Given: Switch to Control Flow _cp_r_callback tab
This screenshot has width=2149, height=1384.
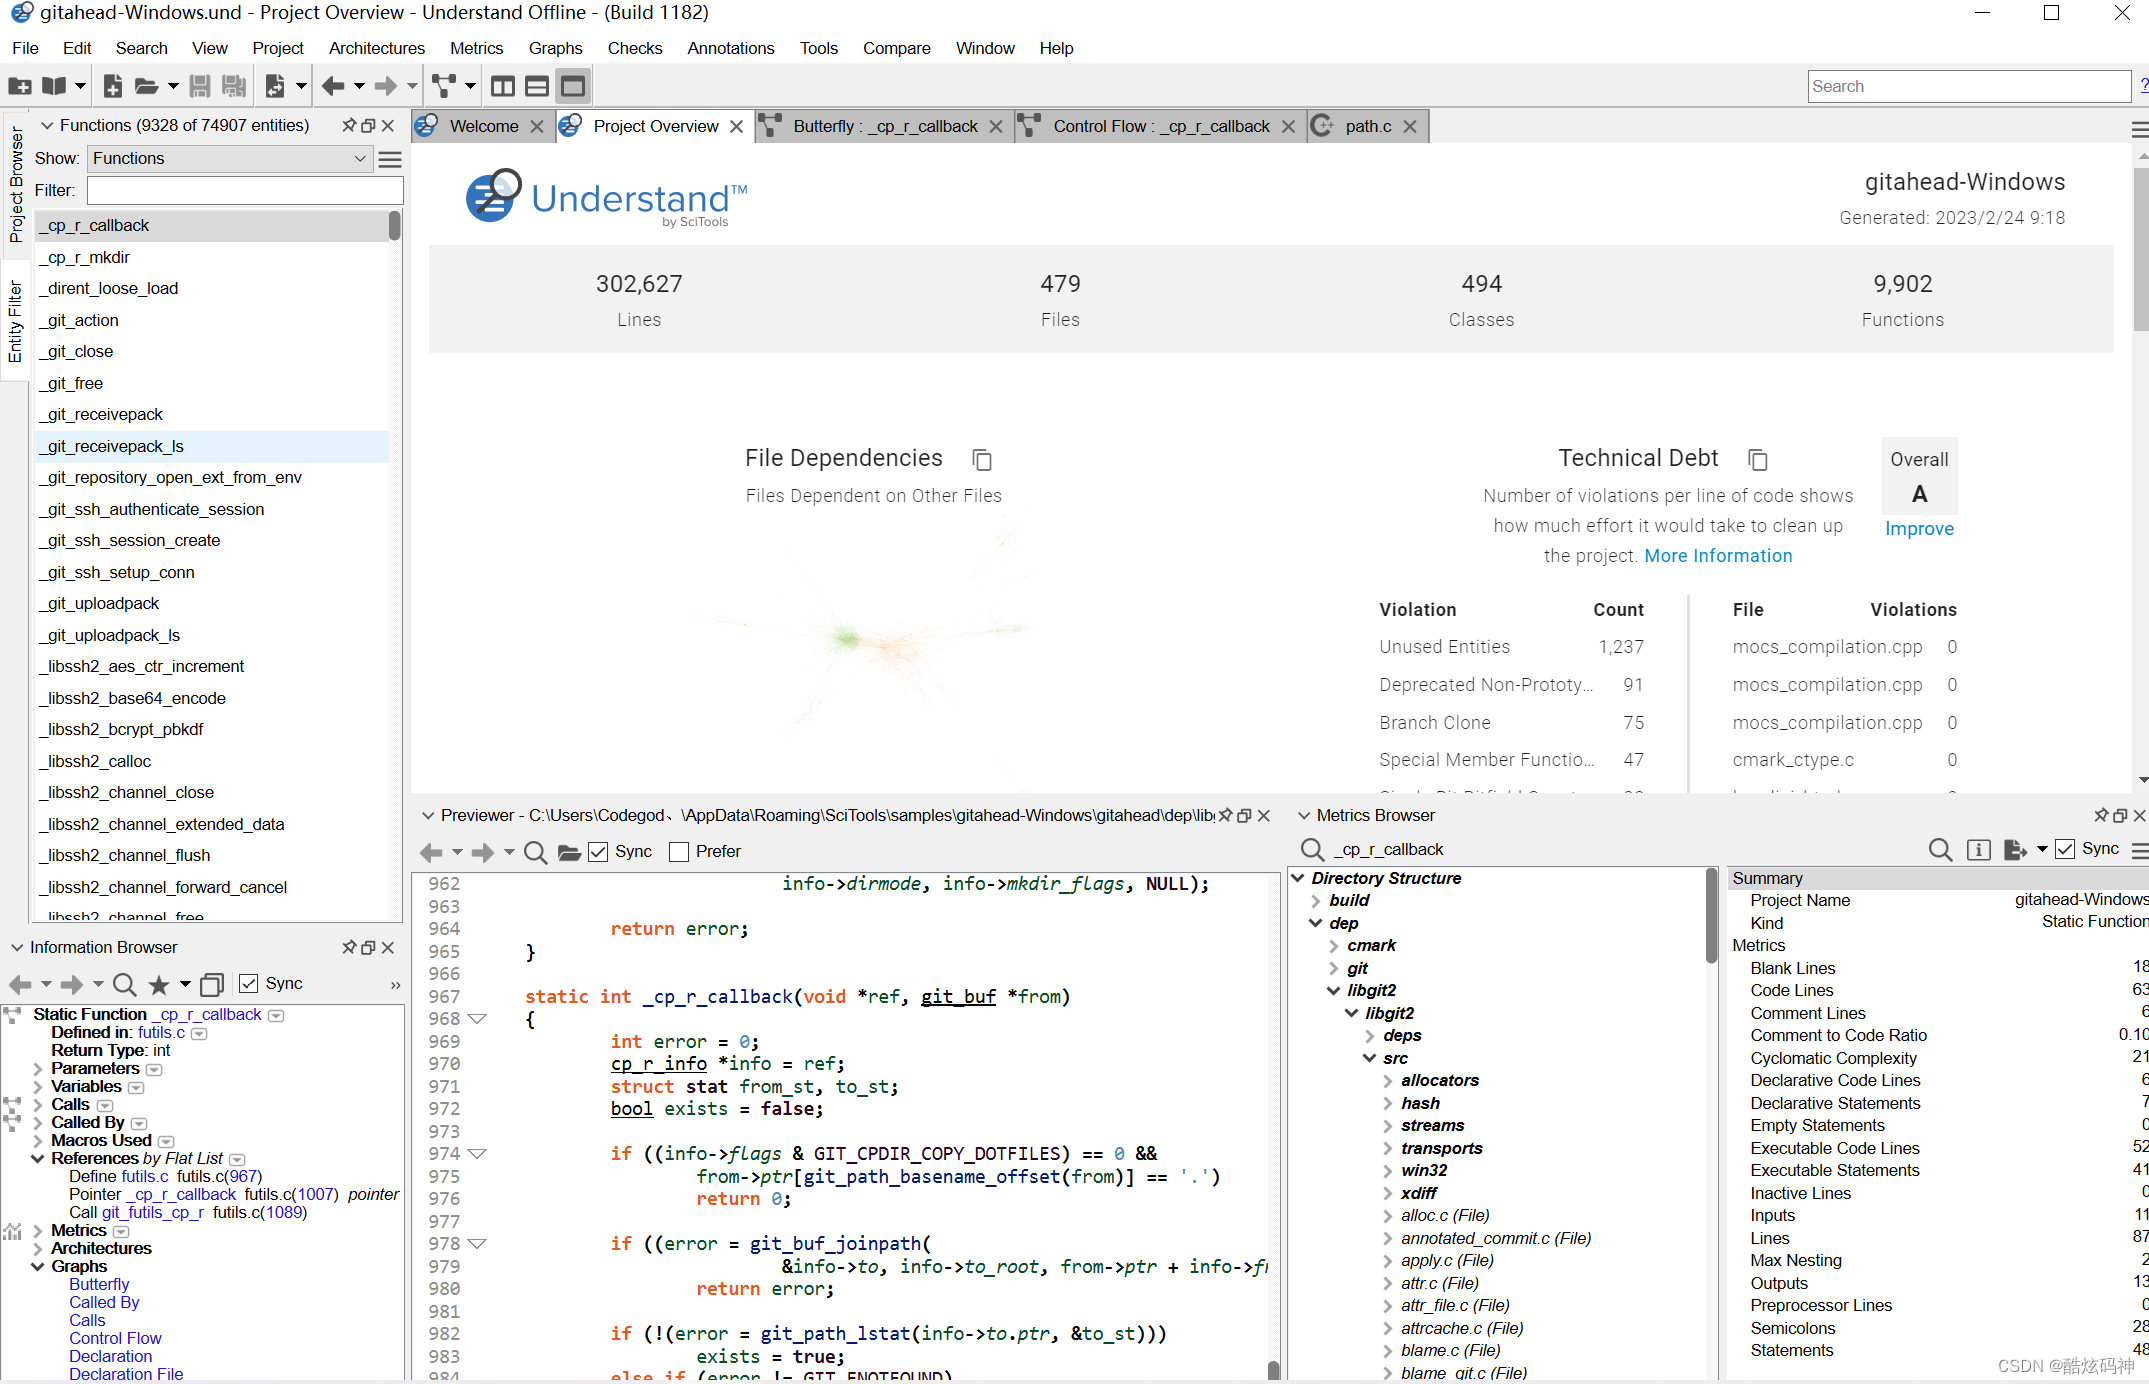Looking at the screenshot, I should pos(1160,126).
